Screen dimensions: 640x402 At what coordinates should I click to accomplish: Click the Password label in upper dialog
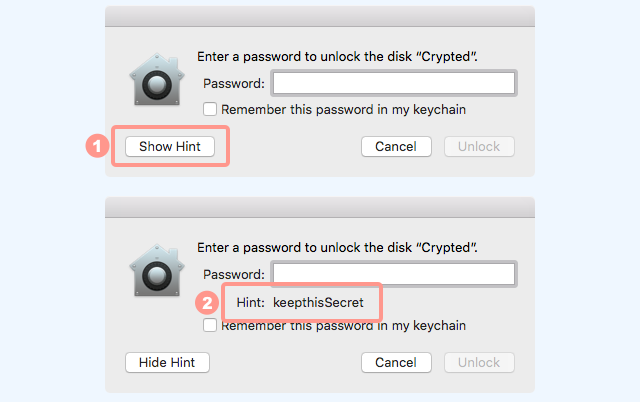(234, 84)
